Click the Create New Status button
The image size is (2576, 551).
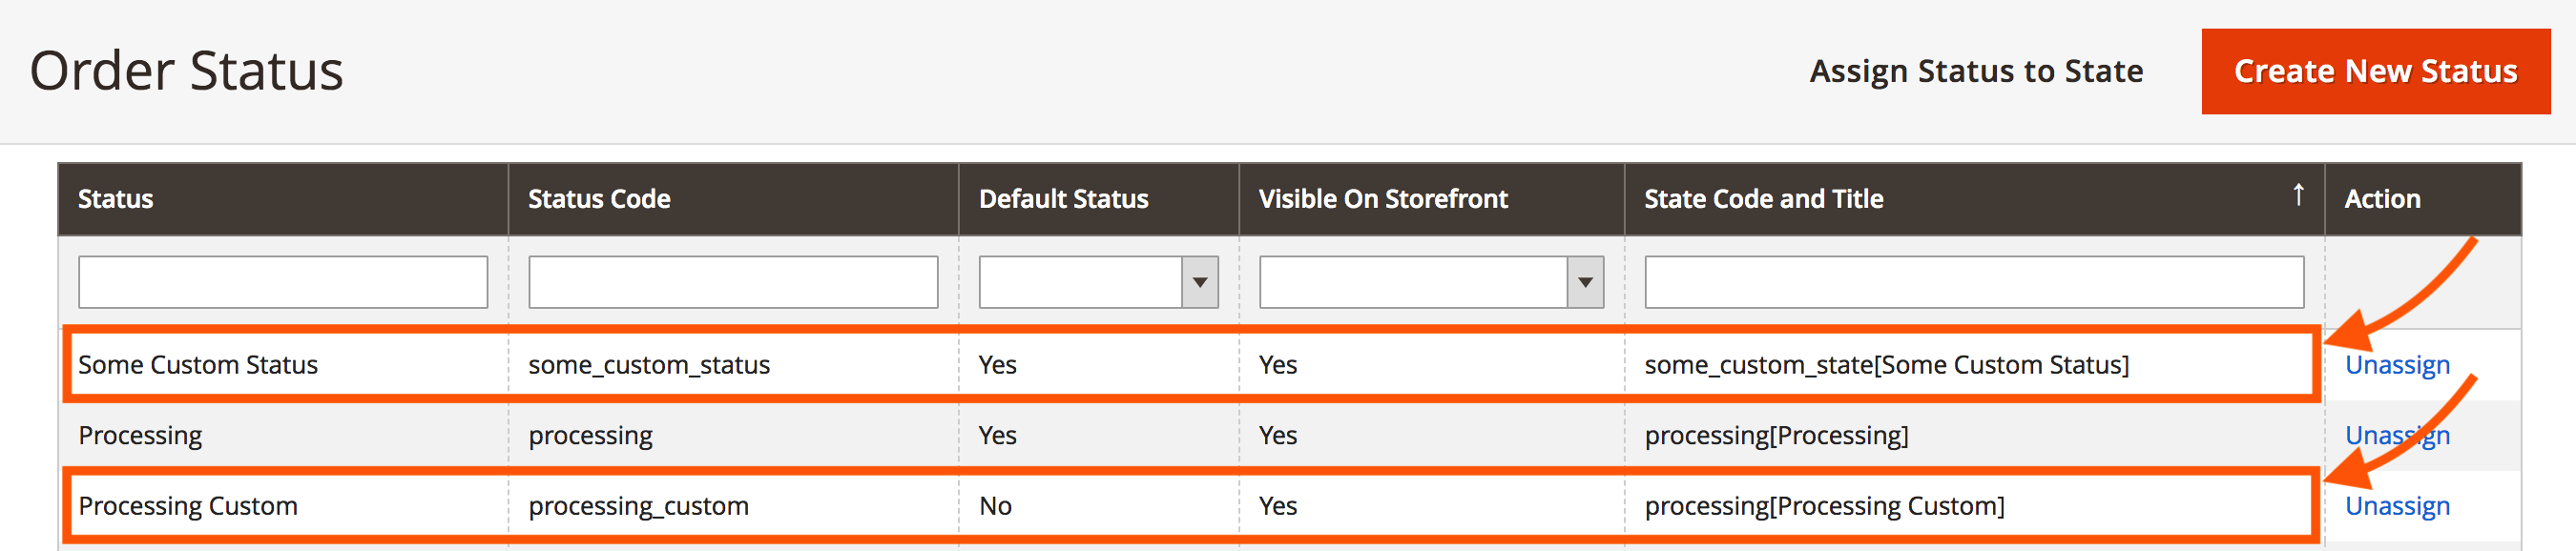(2375, 71)
